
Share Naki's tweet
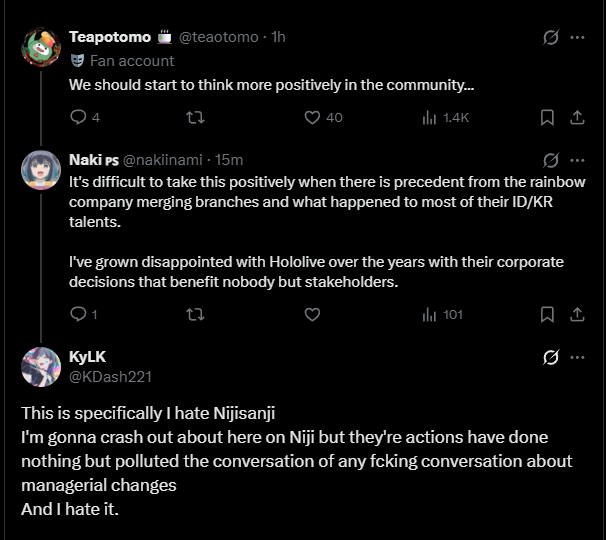point(577,314)
